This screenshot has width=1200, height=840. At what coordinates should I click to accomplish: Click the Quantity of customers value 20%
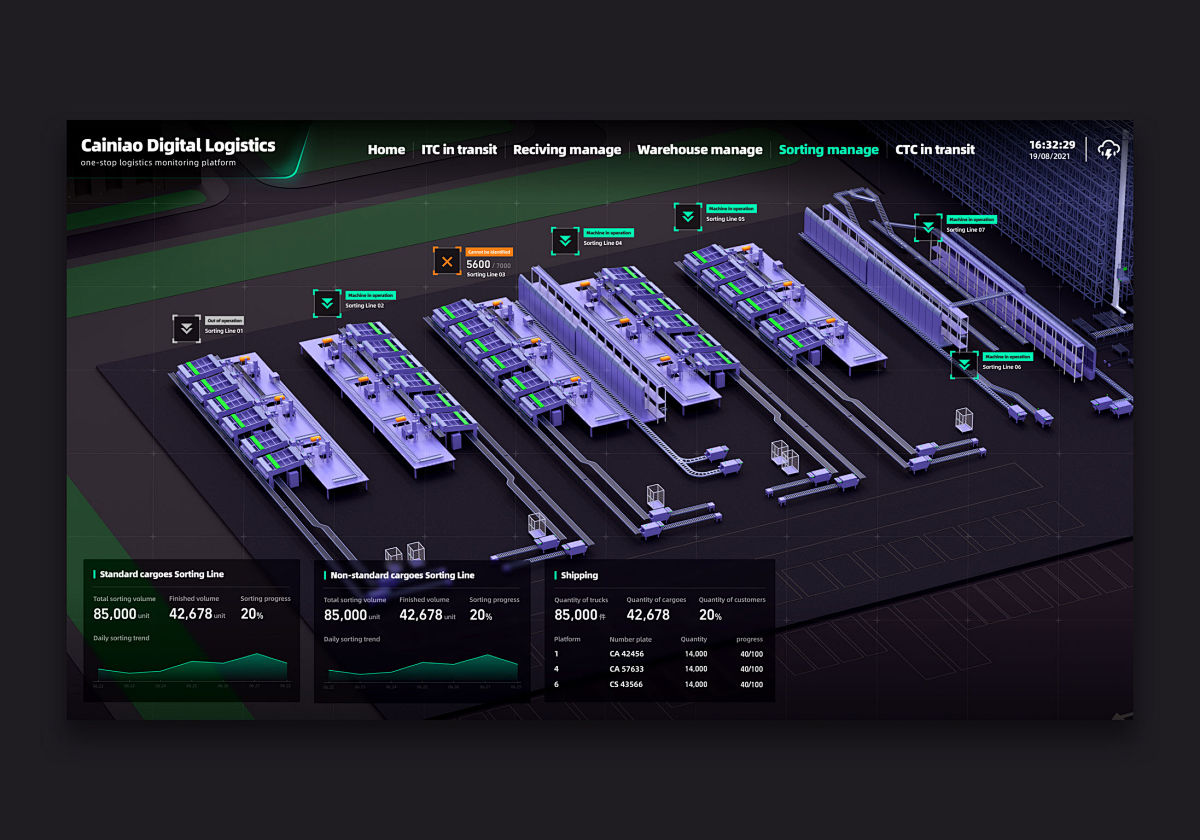coord(710,615)
